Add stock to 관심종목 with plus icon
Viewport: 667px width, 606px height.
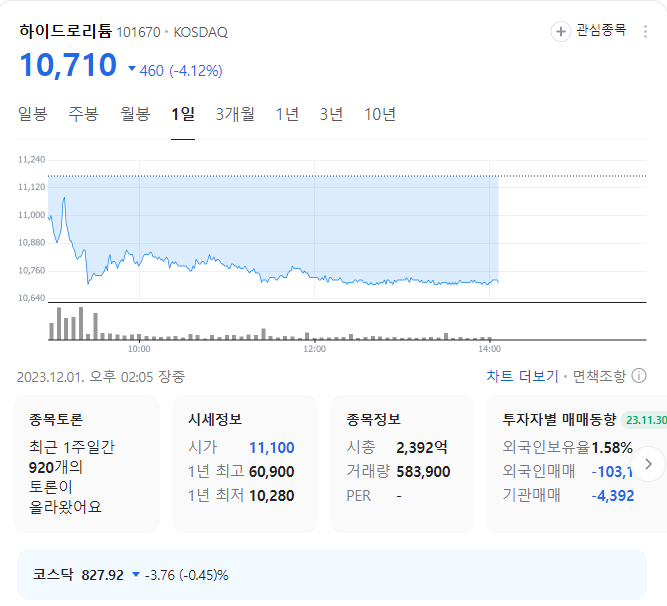pyautogui.click(x=561, y=31)
